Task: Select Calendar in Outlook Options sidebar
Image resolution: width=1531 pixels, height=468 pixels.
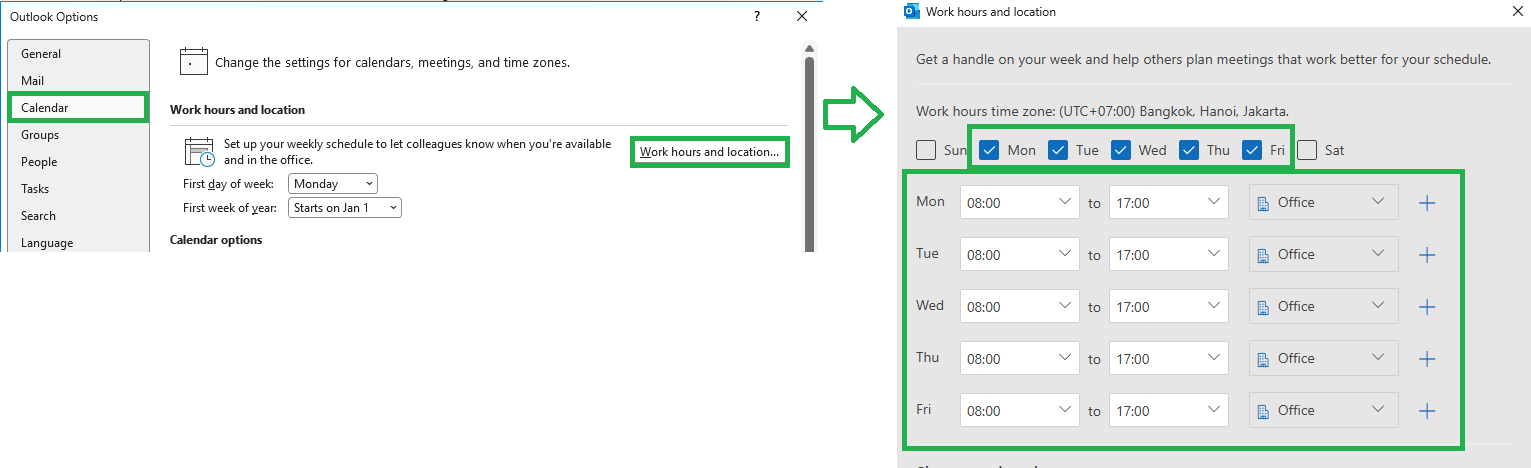Action: pyautogui.click(x=78, y=107)
